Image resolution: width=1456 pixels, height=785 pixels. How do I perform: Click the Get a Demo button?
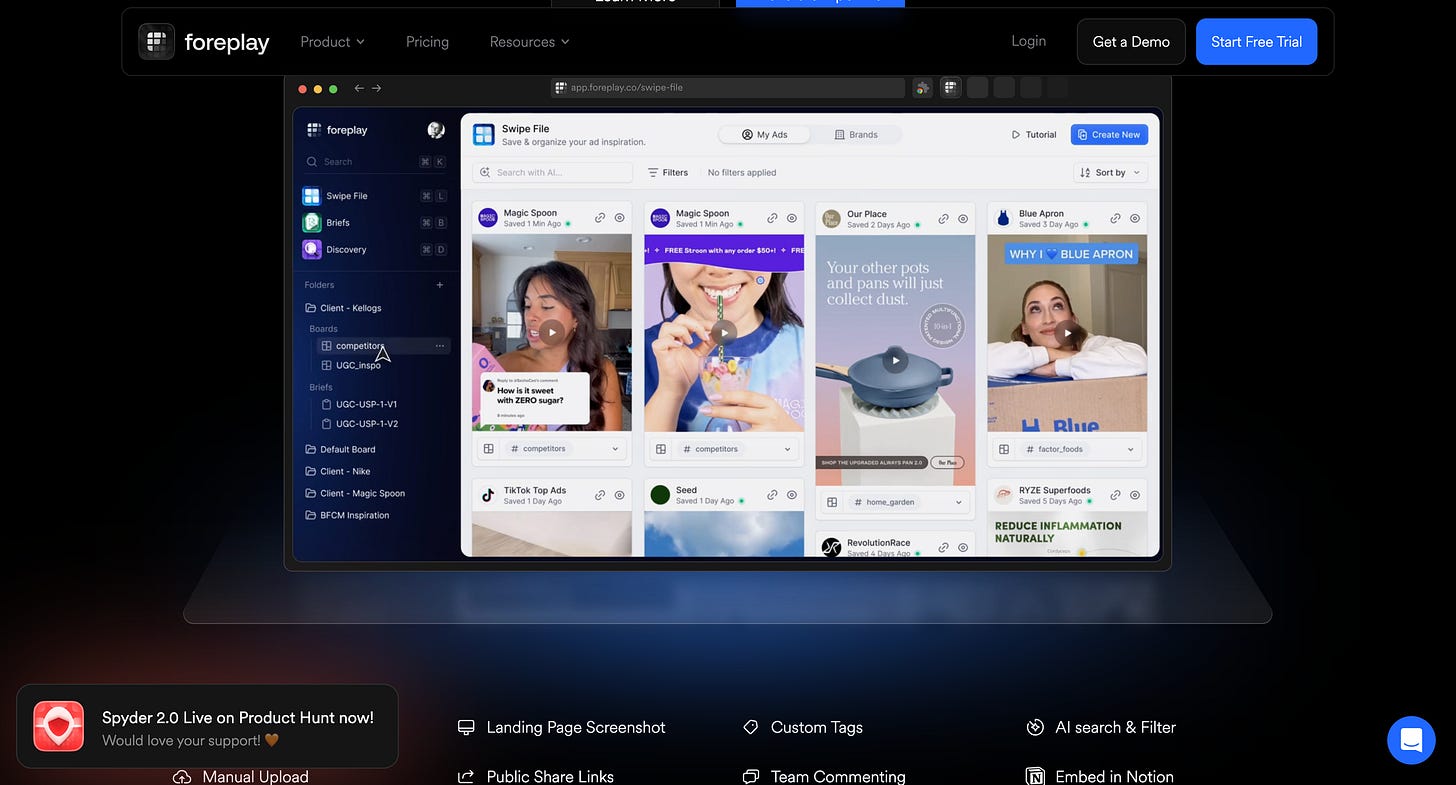pyautogui.click(x=1131, y=42)
